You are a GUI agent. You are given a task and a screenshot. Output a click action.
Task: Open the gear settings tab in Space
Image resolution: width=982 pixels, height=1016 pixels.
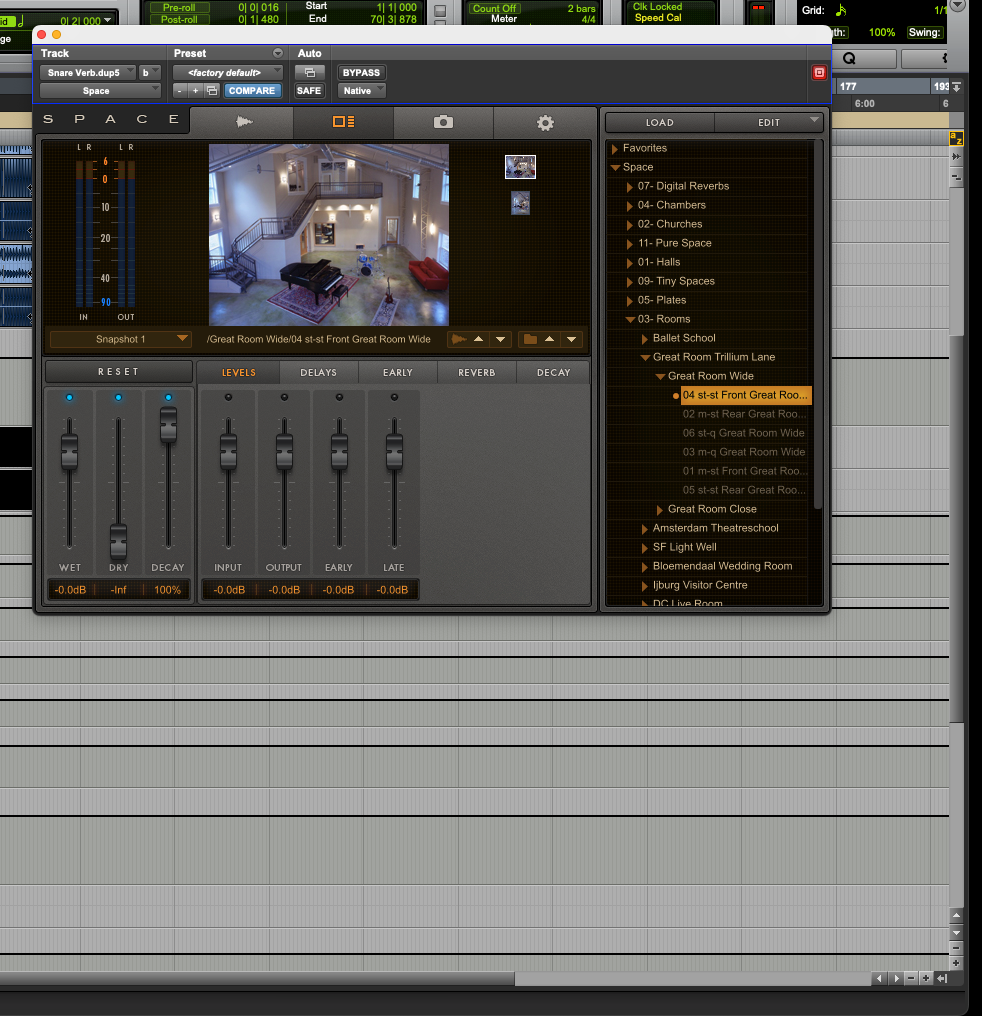point(545,122)
